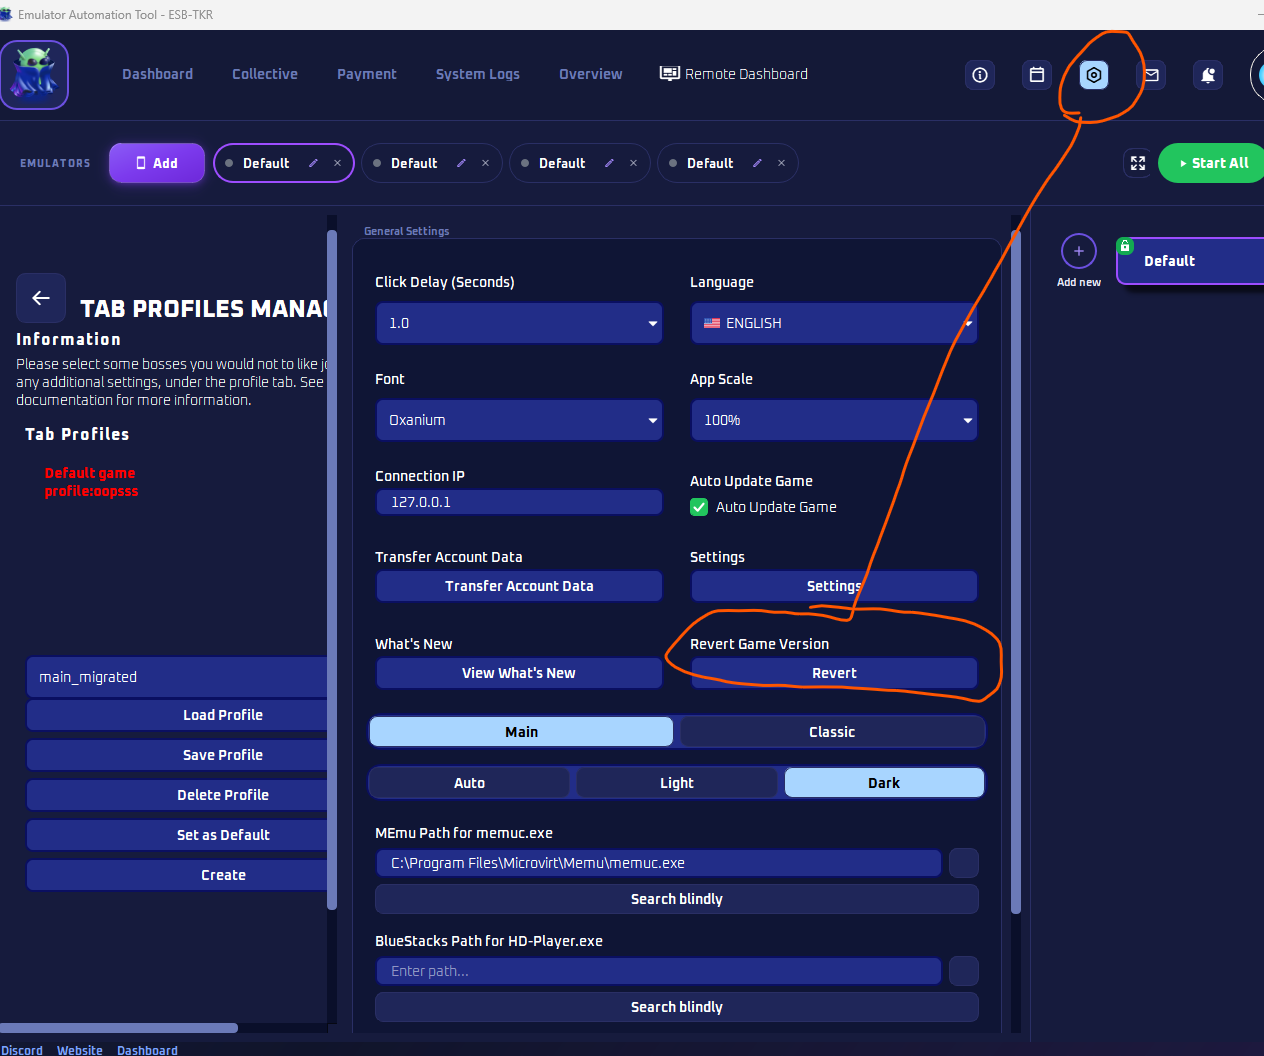The height and width of the screenshot is (1056, 1264).
Task: Select the Auto theme option
Action: [x=469, y=783]
